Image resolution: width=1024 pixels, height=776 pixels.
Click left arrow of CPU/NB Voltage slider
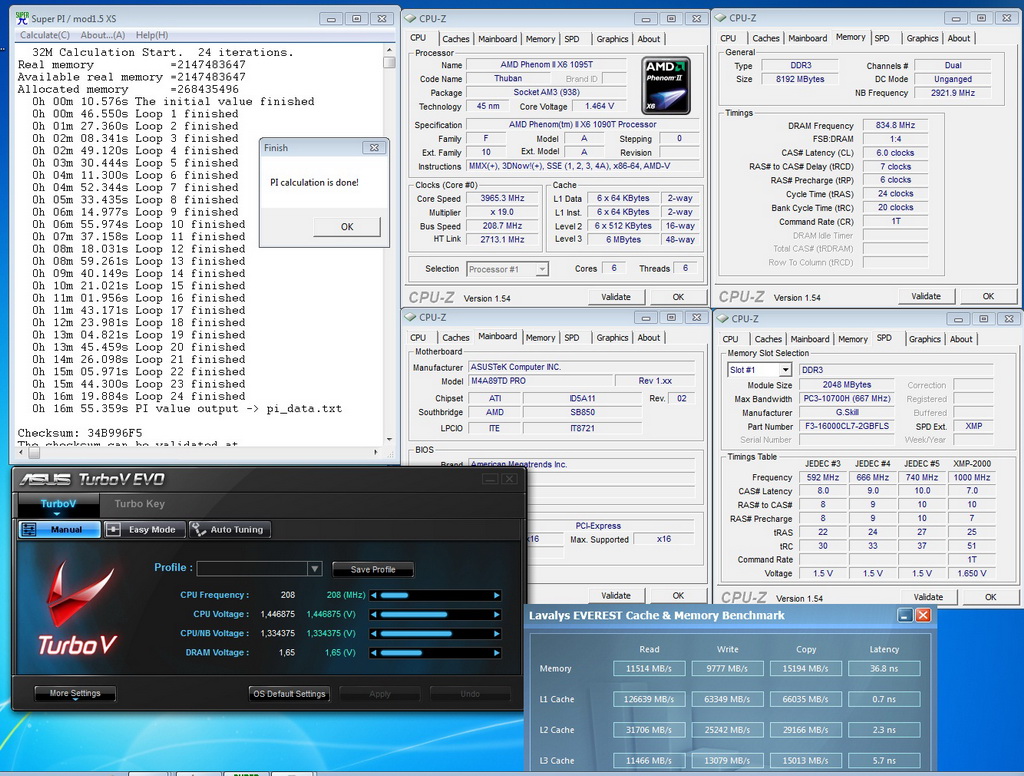[x=374, y=634]
